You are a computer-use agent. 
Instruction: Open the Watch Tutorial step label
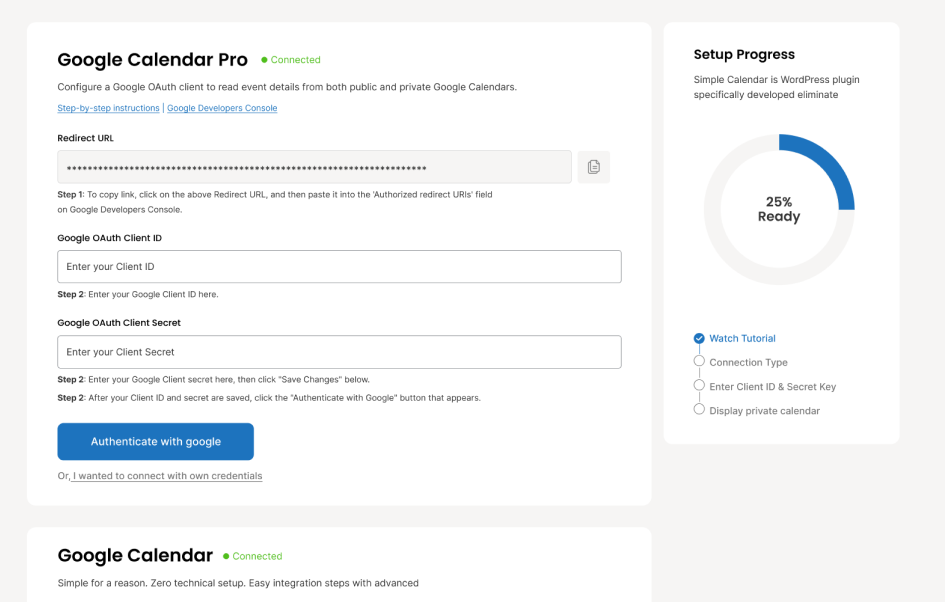tap(742, 338)
